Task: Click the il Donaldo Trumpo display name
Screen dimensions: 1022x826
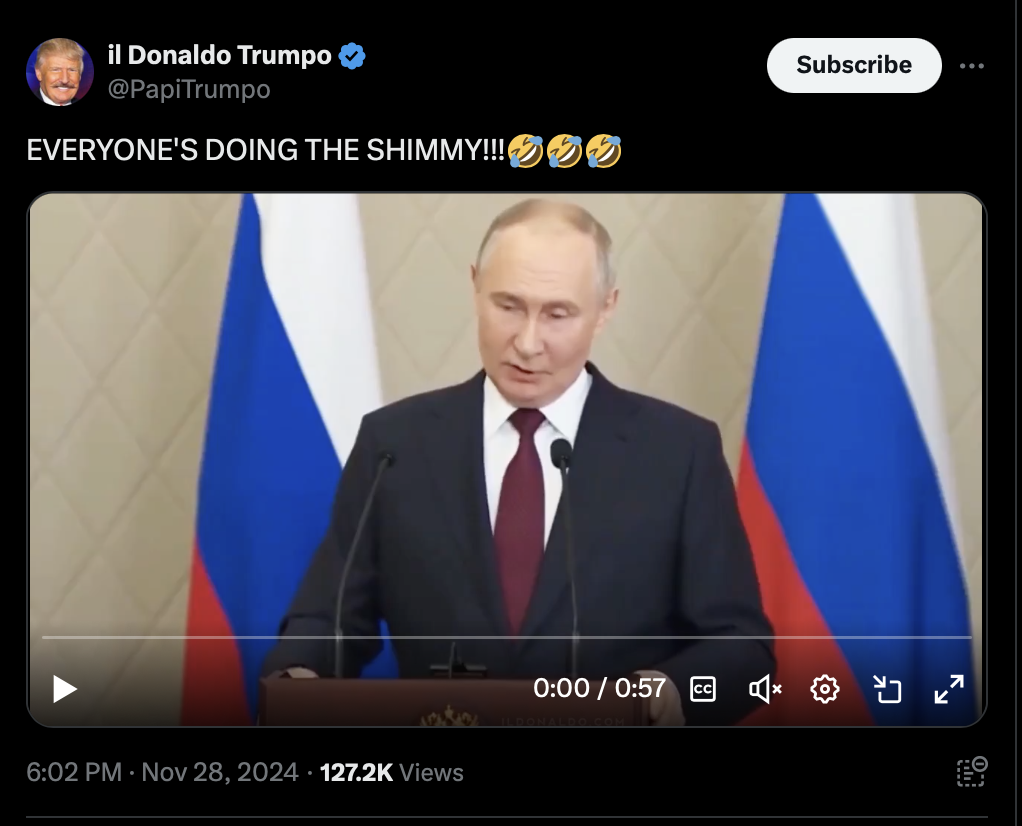Action: (x=220, y=55)
